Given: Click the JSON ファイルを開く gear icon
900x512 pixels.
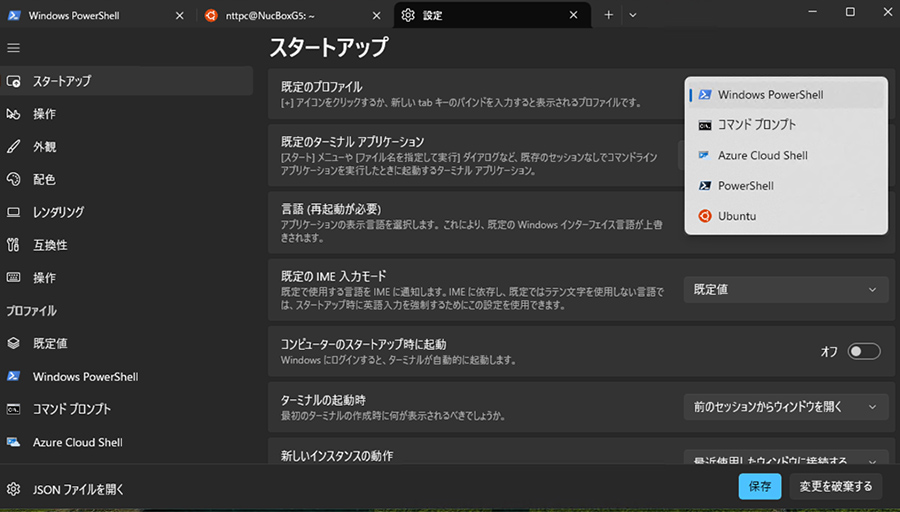Looking at the screenshot, I should coord(14,490).
